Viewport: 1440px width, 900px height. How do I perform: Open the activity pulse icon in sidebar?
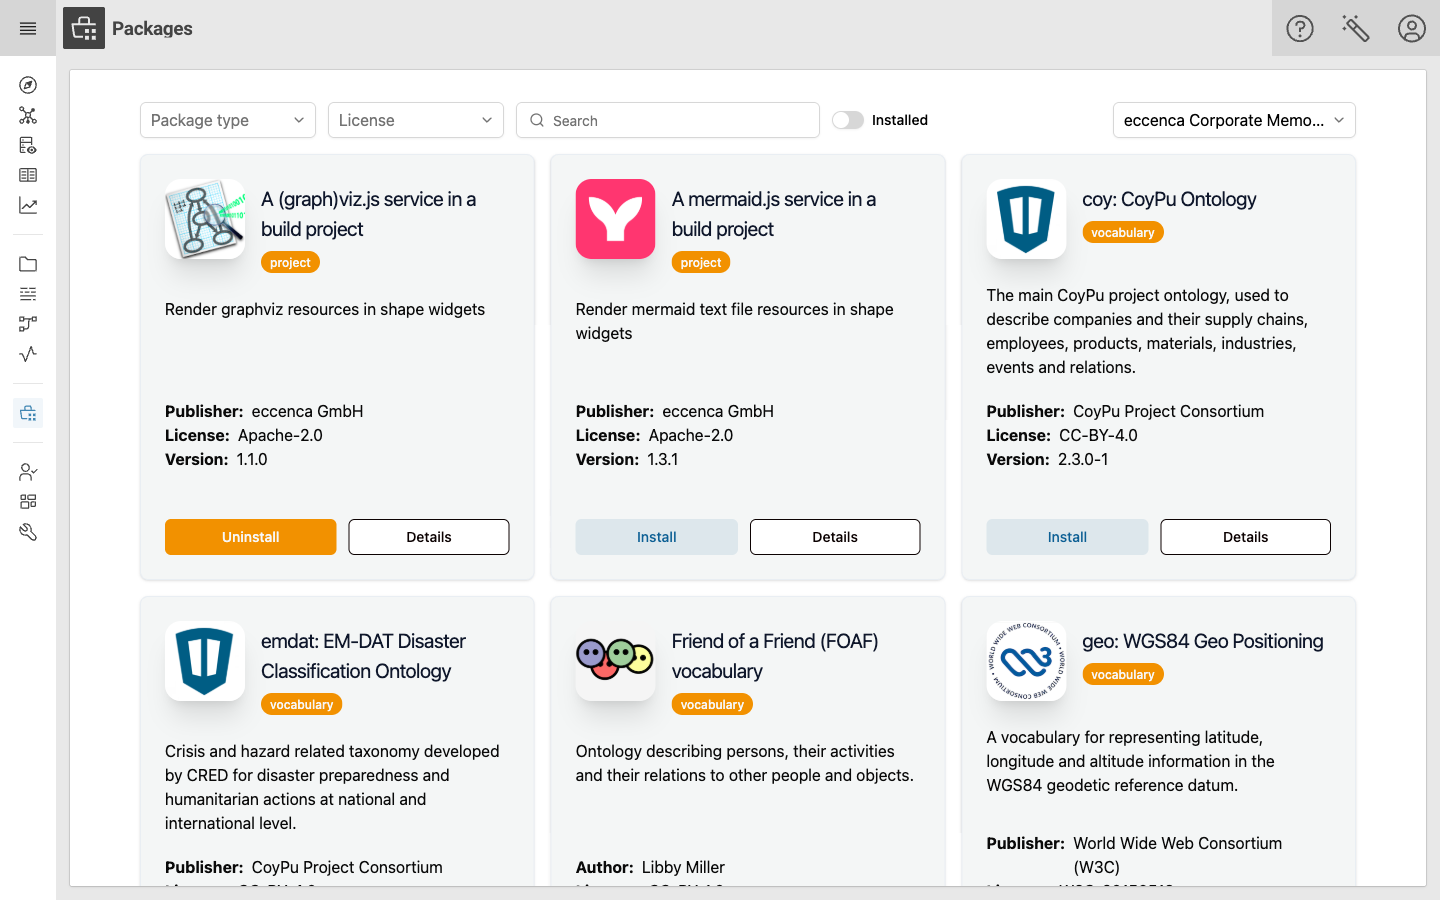[x=28, y=354]
